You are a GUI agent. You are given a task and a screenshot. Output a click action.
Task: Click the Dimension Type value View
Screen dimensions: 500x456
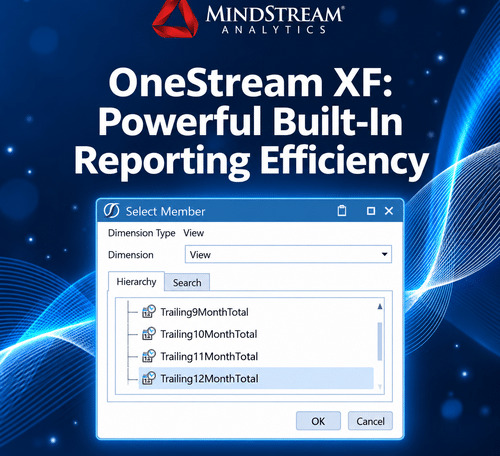tap(194, 233)
